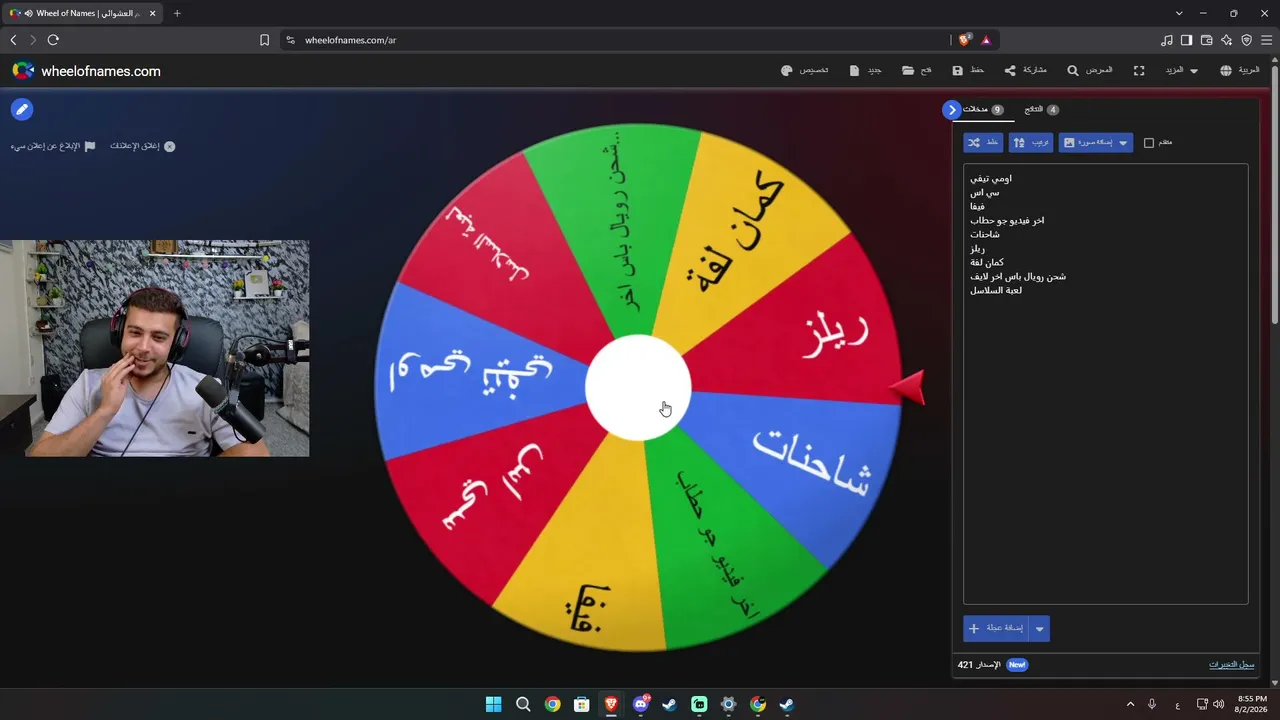
Task: Show hidden system tray icons
Action: (x=1131, y=704)
